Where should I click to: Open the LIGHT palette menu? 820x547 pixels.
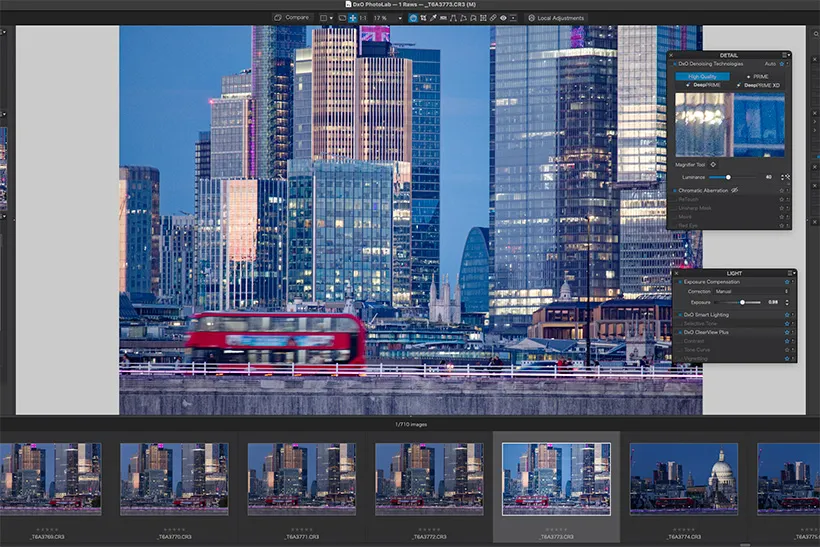pos(791,273)
